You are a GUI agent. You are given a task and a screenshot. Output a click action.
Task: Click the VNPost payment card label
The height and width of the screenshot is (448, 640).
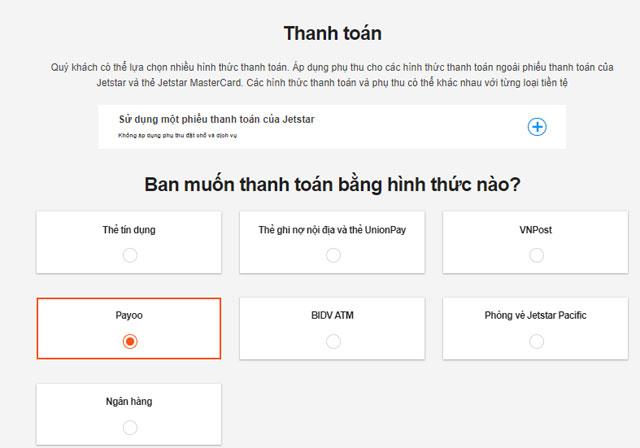pyautogui.click(x=536, y=230)
